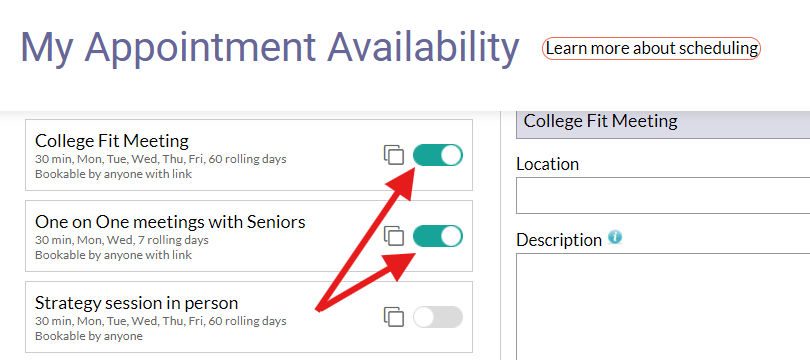Select the College Fit Meeting list title

pos(112,140)
